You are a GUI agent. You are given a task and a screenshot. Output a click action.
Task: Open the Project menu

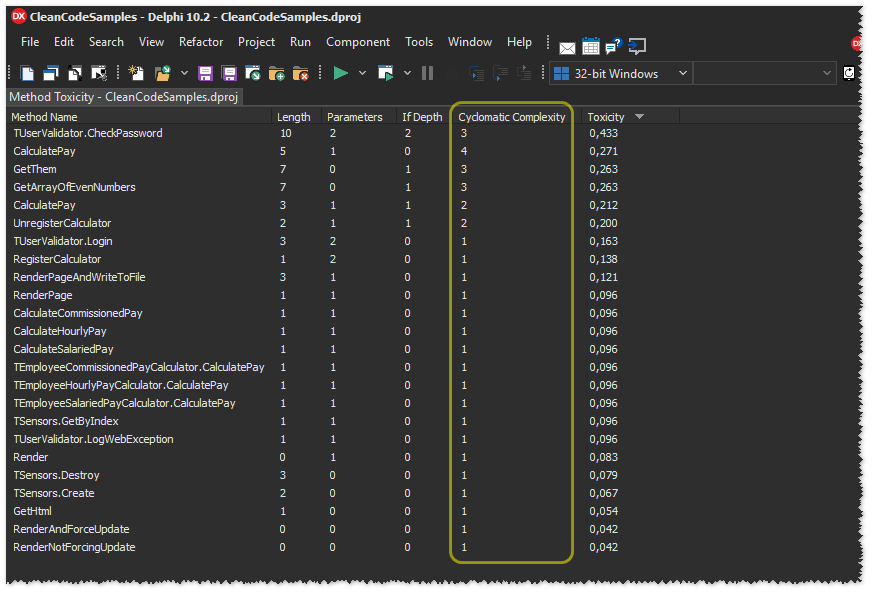coord(256,42)
